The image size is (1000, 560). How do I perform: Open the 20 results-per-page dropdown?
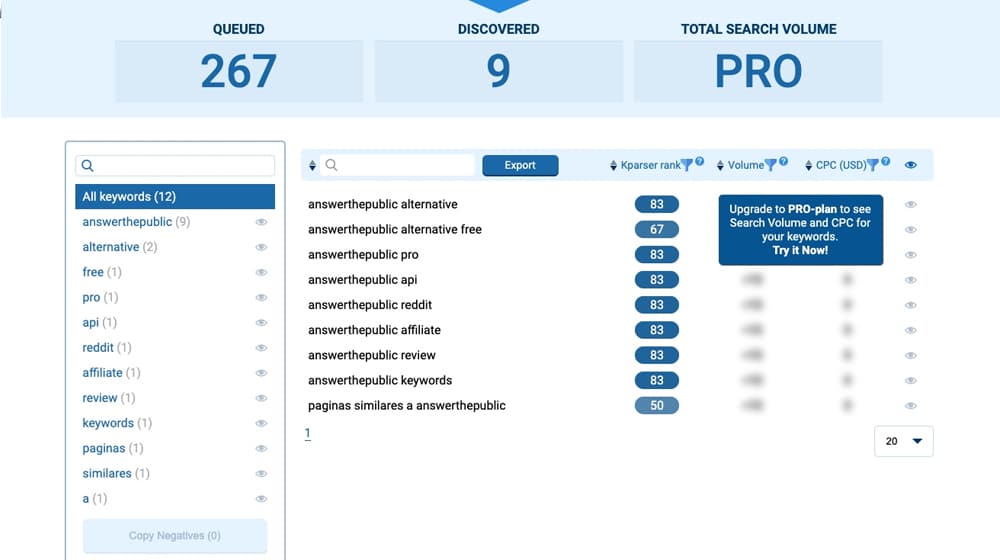click(x=904, y=441)
